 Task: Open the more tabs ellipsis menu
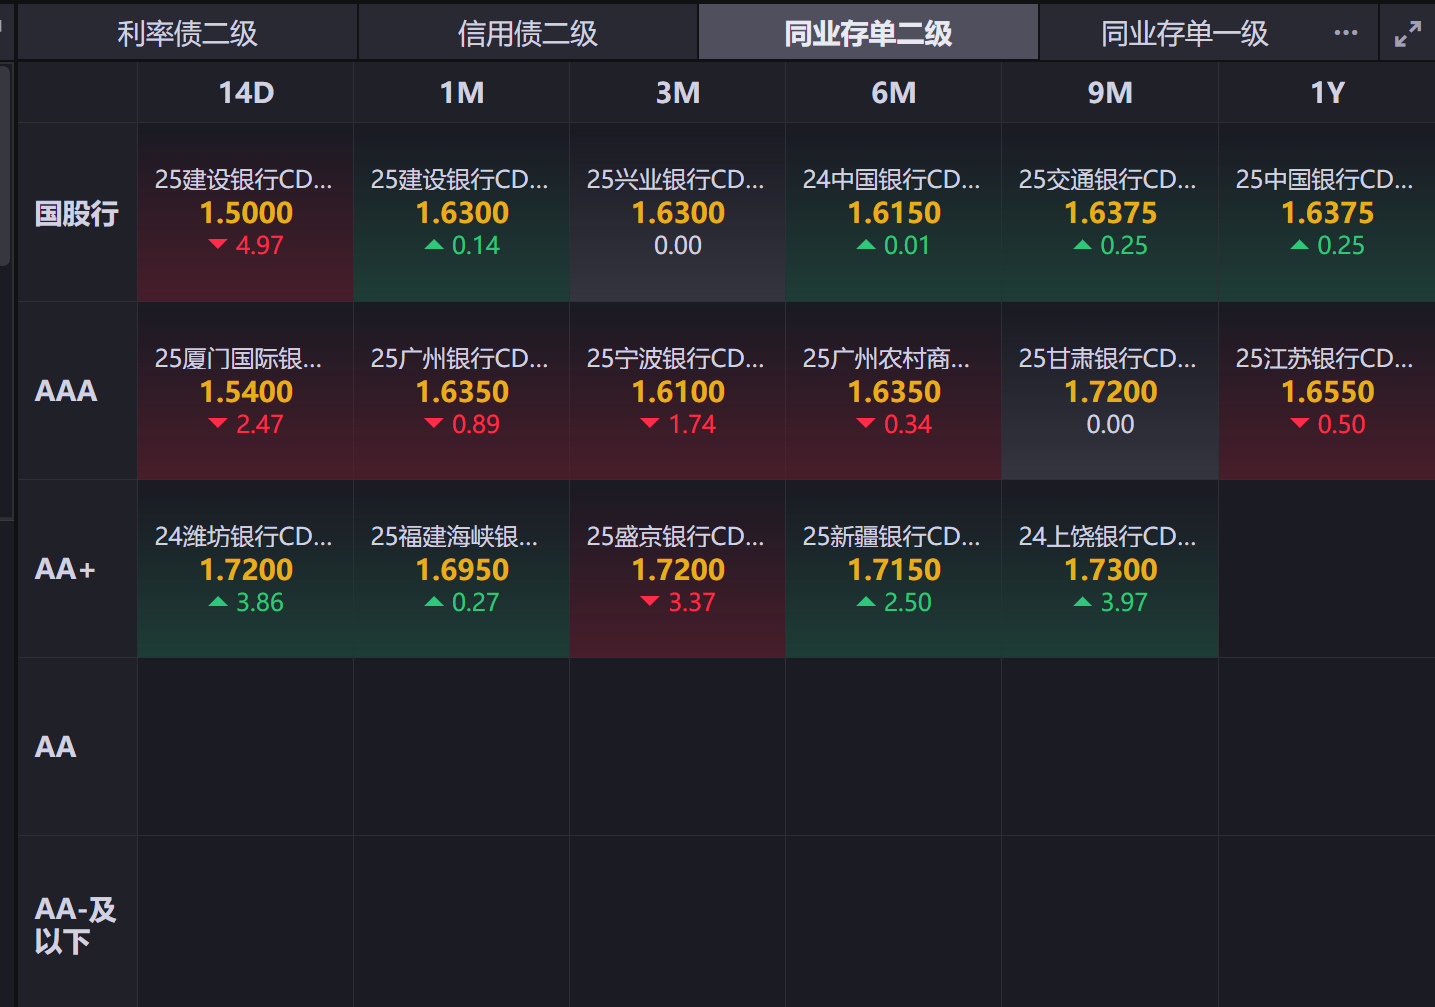click(x=1346, y=33)
